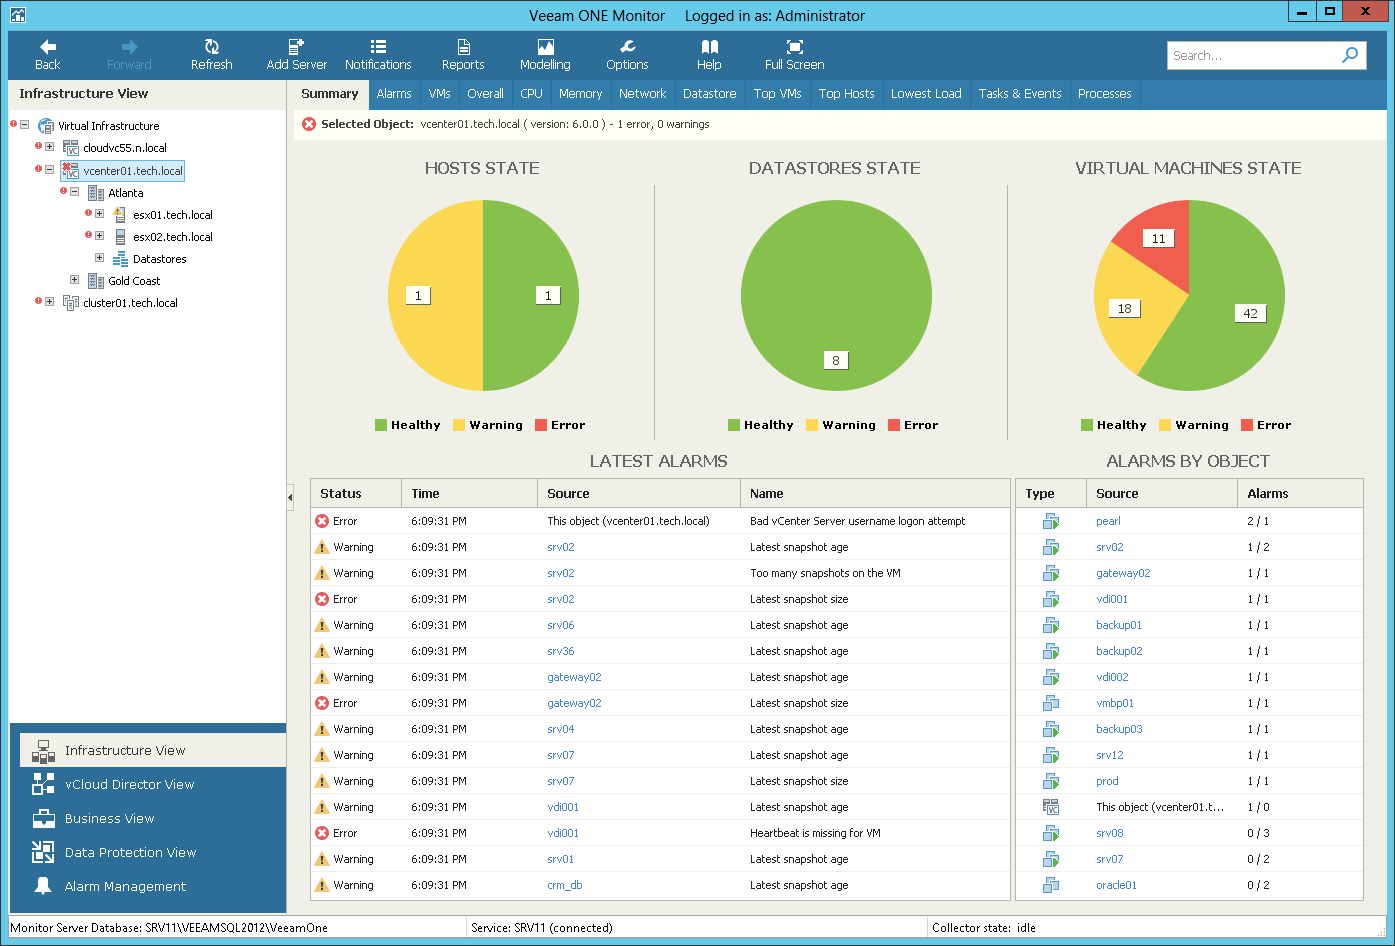Click the search magnifier icon
The image size is (1395, 946).
1350,55
